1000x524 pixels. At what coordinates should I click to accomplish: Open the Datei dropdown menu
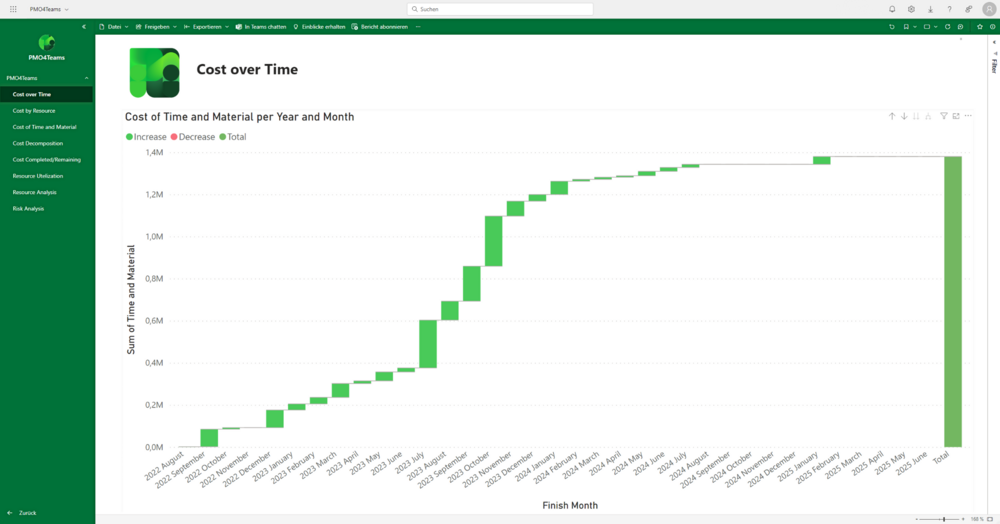[112, 27]
